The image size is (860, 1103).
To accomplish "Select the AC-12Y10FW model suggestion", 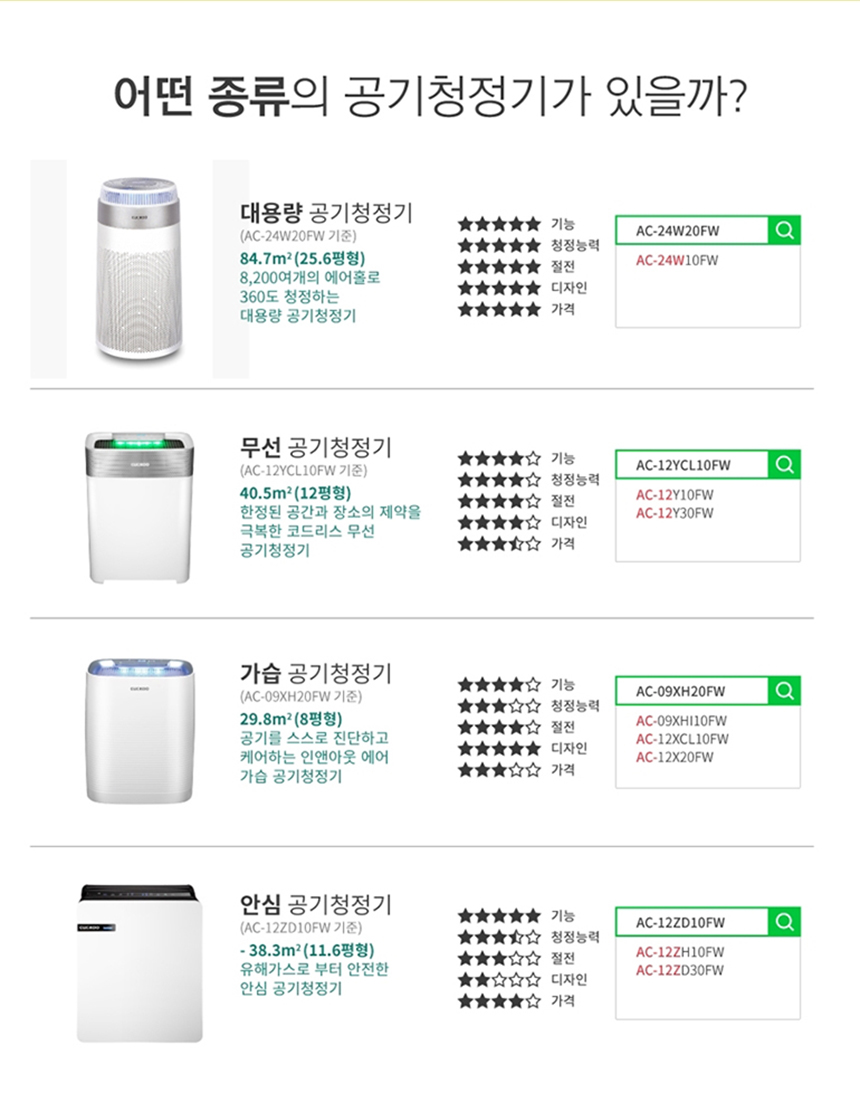I will 675,495.
